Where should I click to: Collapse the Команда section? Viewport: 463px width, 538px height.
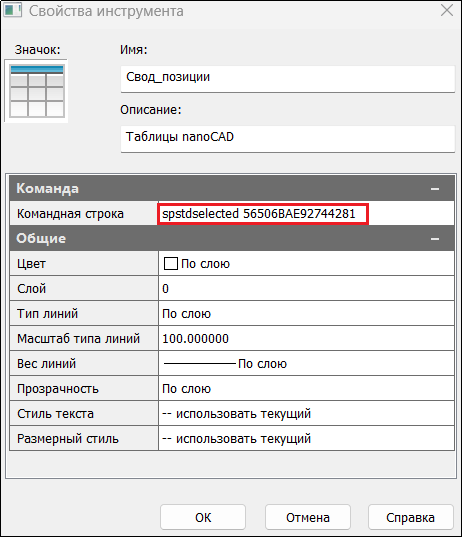tap(435, 189)
